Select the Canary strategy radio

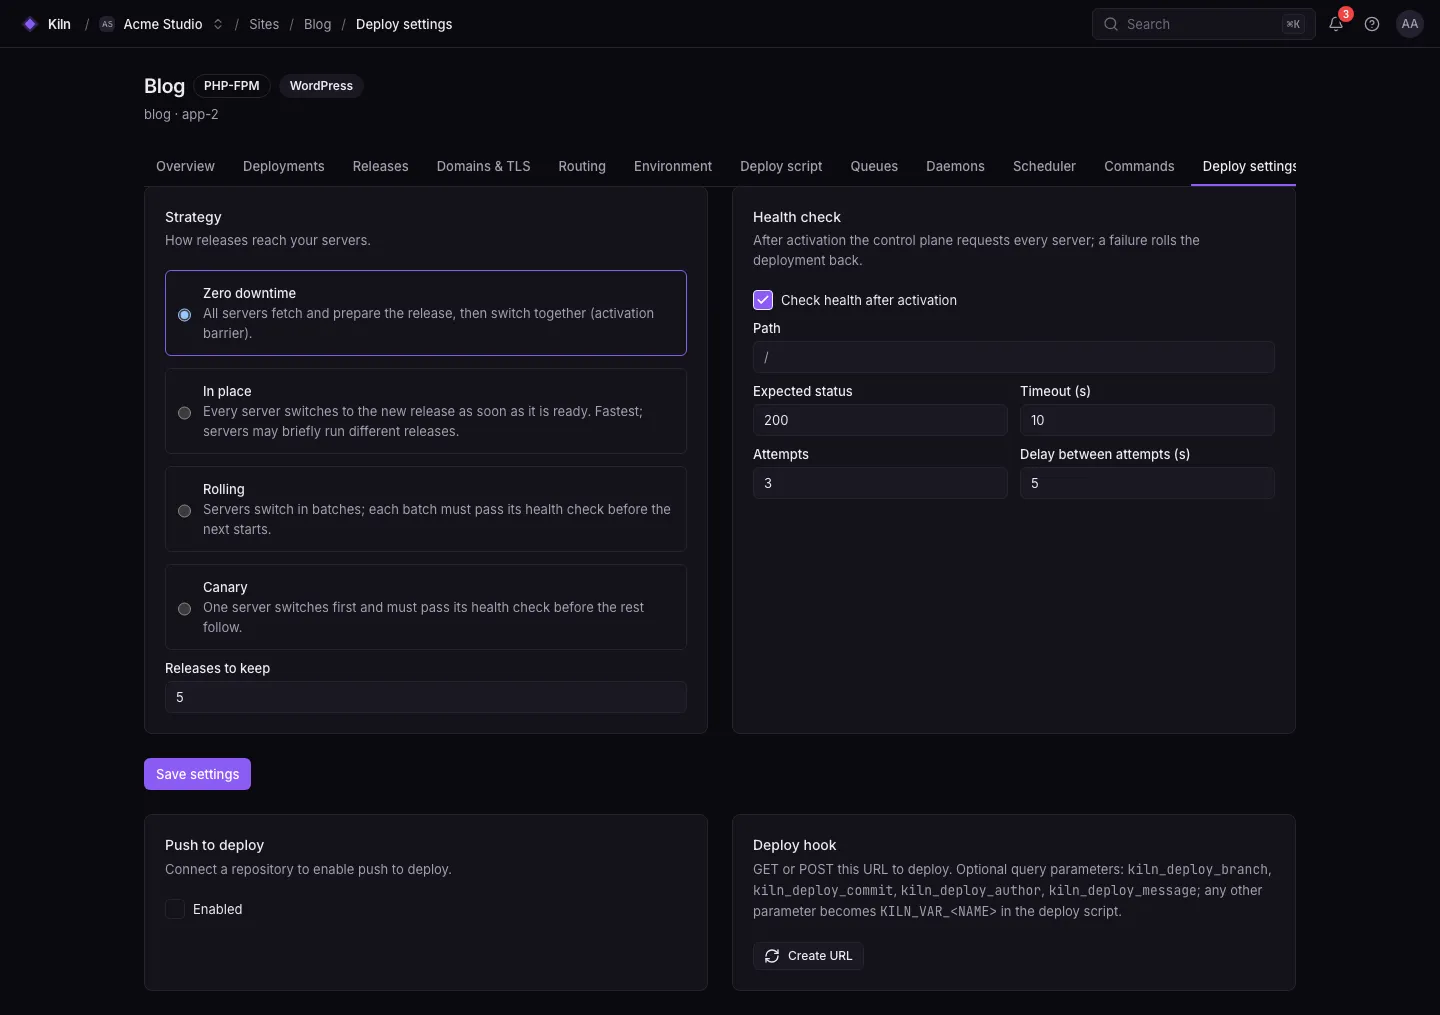(x=185, y=609)
